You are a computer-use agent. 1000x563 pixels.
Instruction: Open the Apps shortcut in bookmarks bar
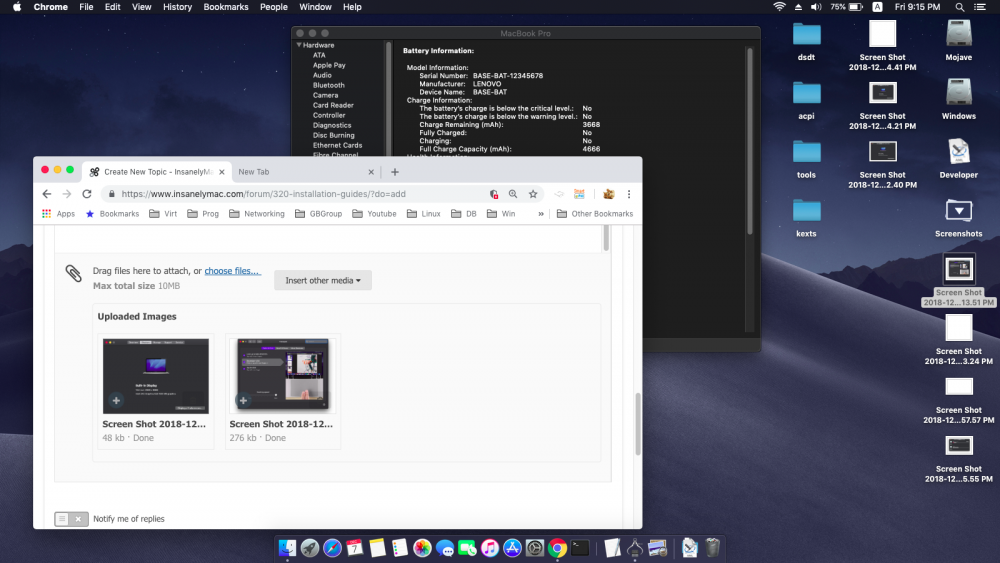(59, 214)
